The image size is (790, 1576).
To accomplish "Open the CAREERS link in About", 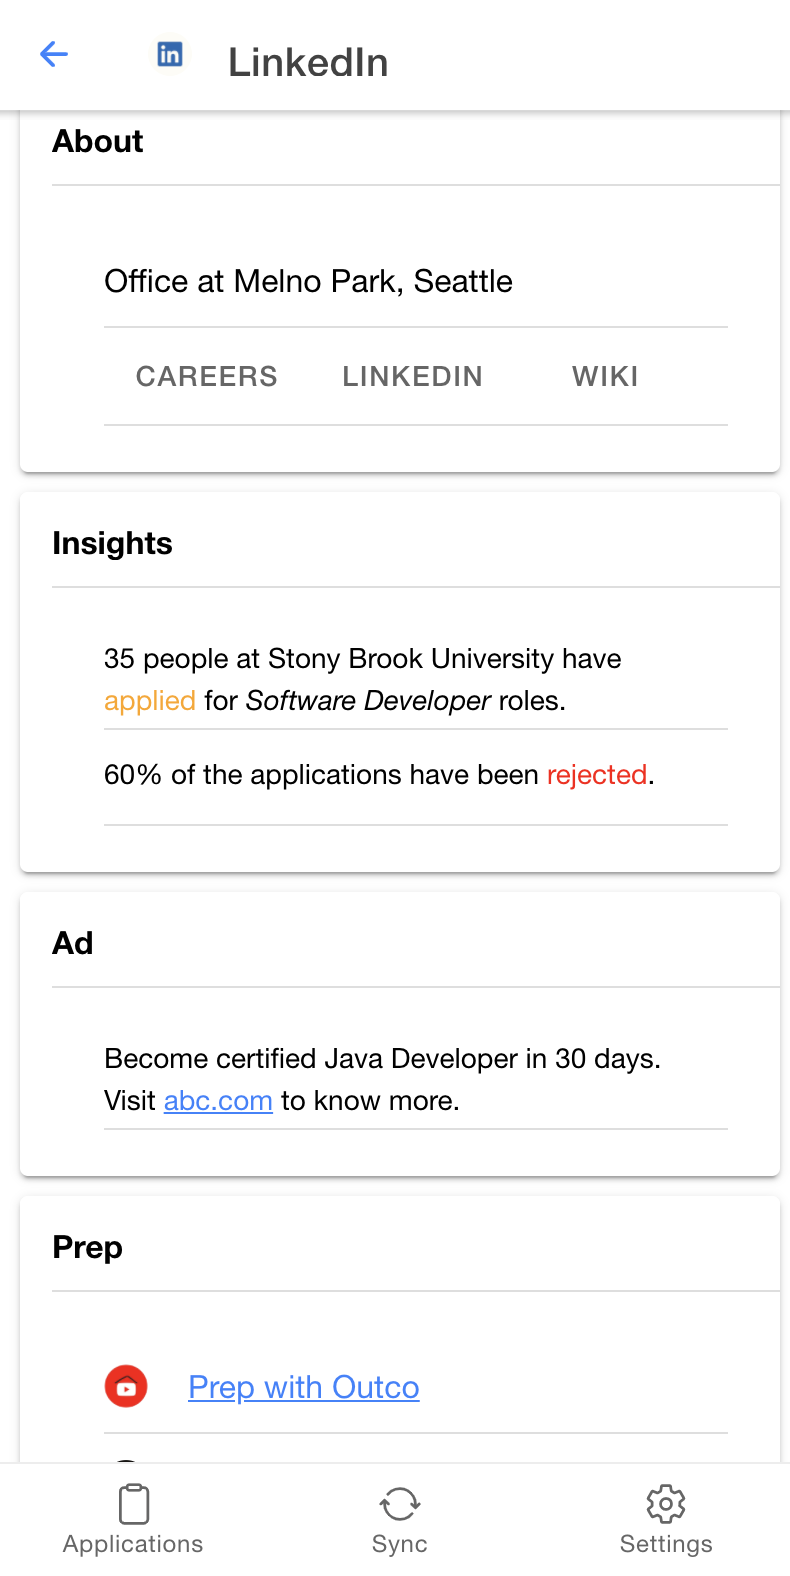I will [x=207, y=376].
